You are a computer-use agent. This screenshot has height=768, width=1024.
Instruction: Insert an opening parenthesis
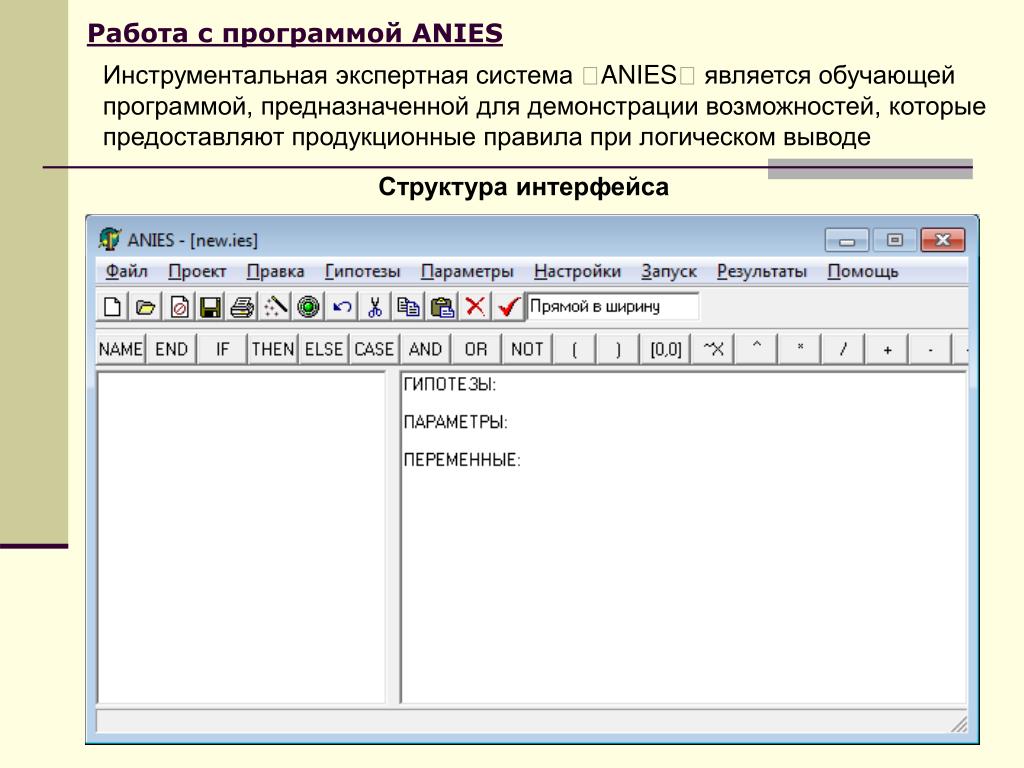575,349
